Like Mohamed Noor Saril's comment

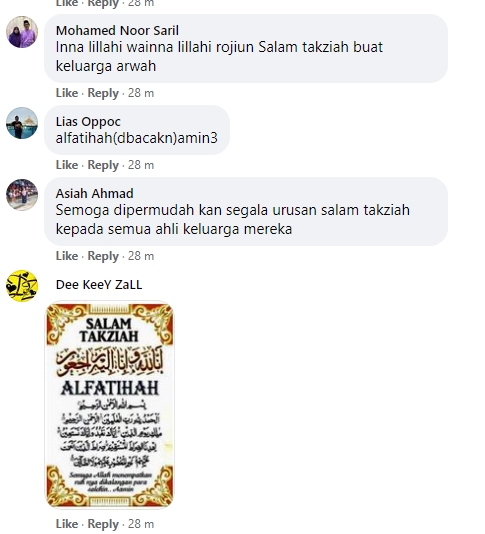(x=67, y=93)
